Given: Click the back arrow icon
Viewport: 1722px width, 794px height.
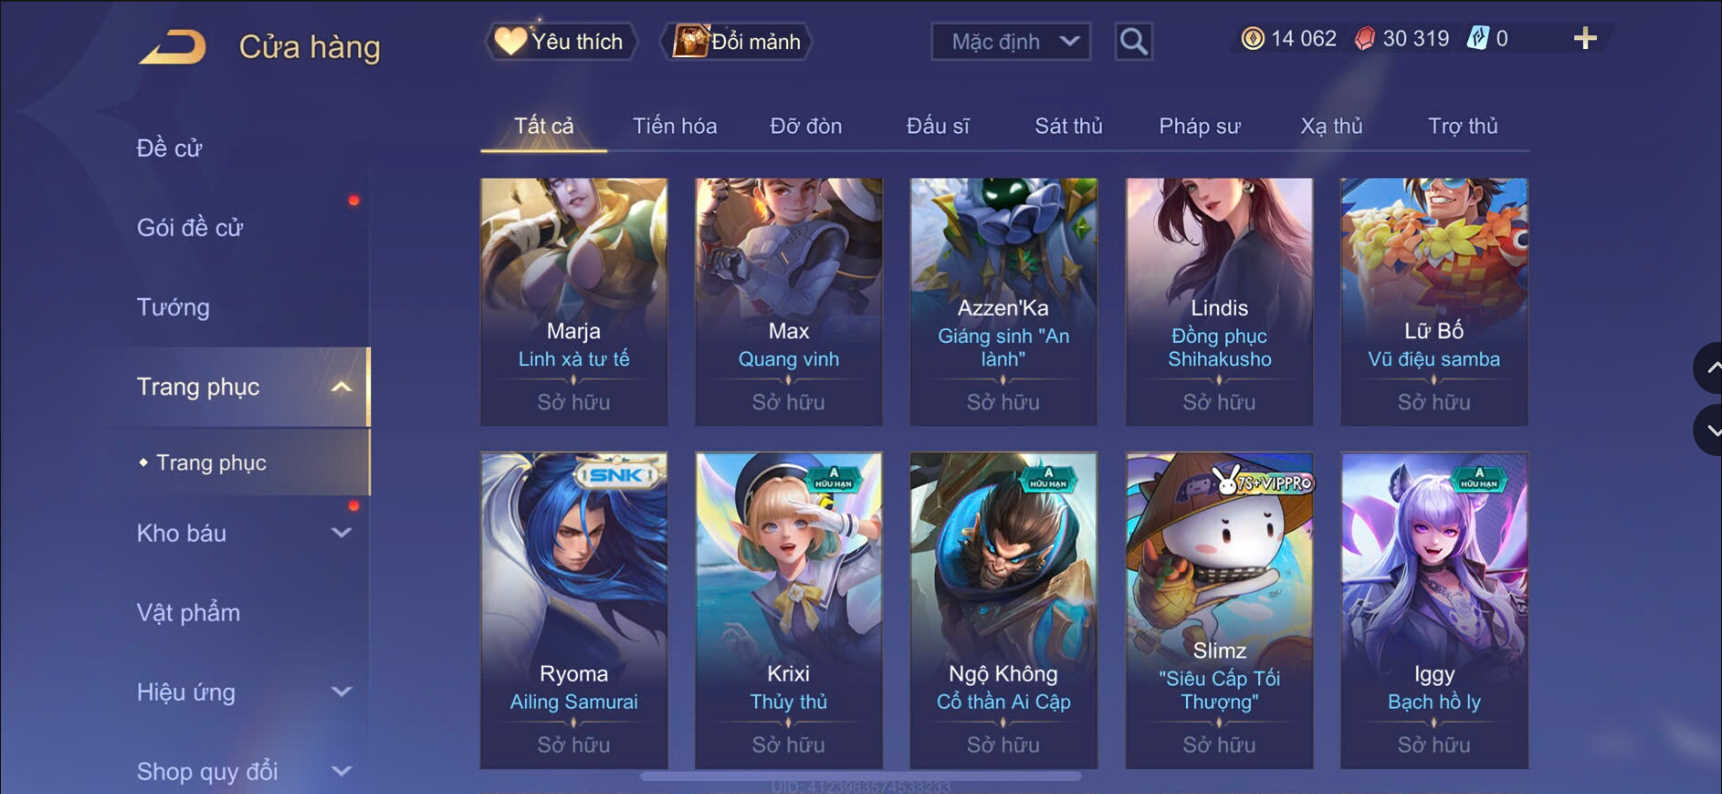Looking at the screenshot, I should [x=172, y=46].
